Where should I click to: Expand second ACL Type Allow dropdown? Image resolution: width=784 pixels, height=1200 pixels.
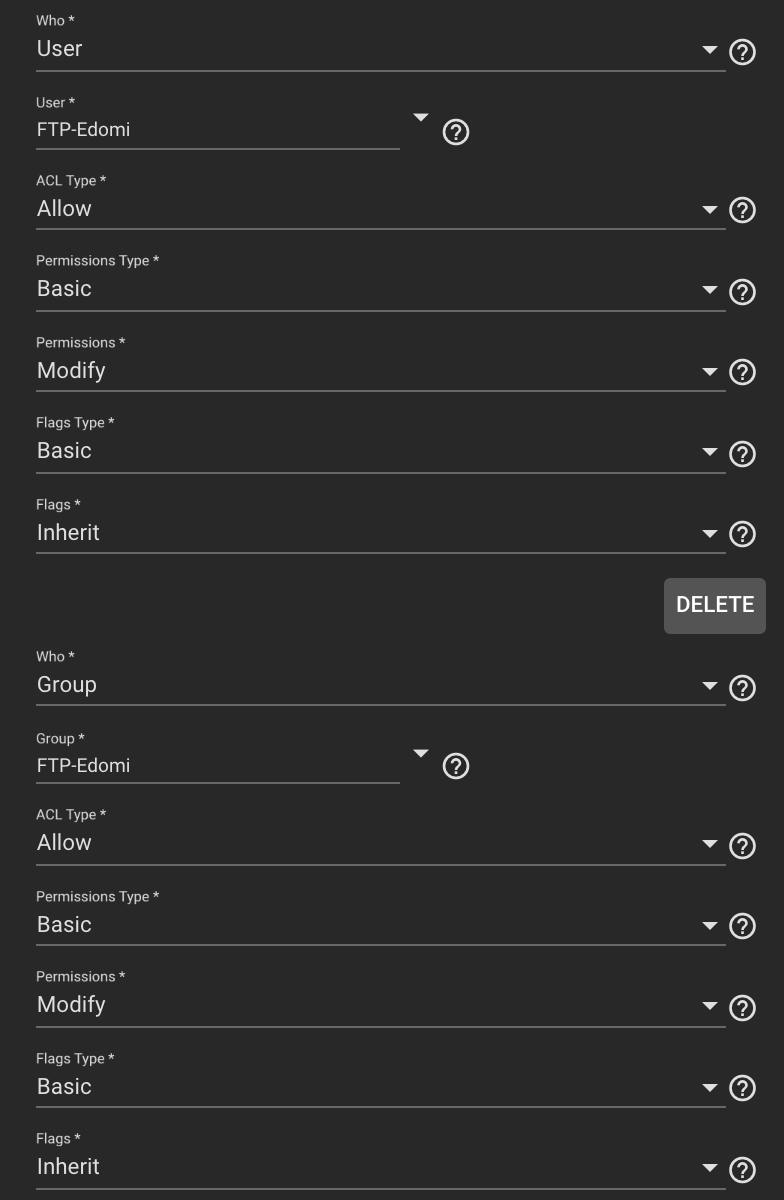[380, 843]
